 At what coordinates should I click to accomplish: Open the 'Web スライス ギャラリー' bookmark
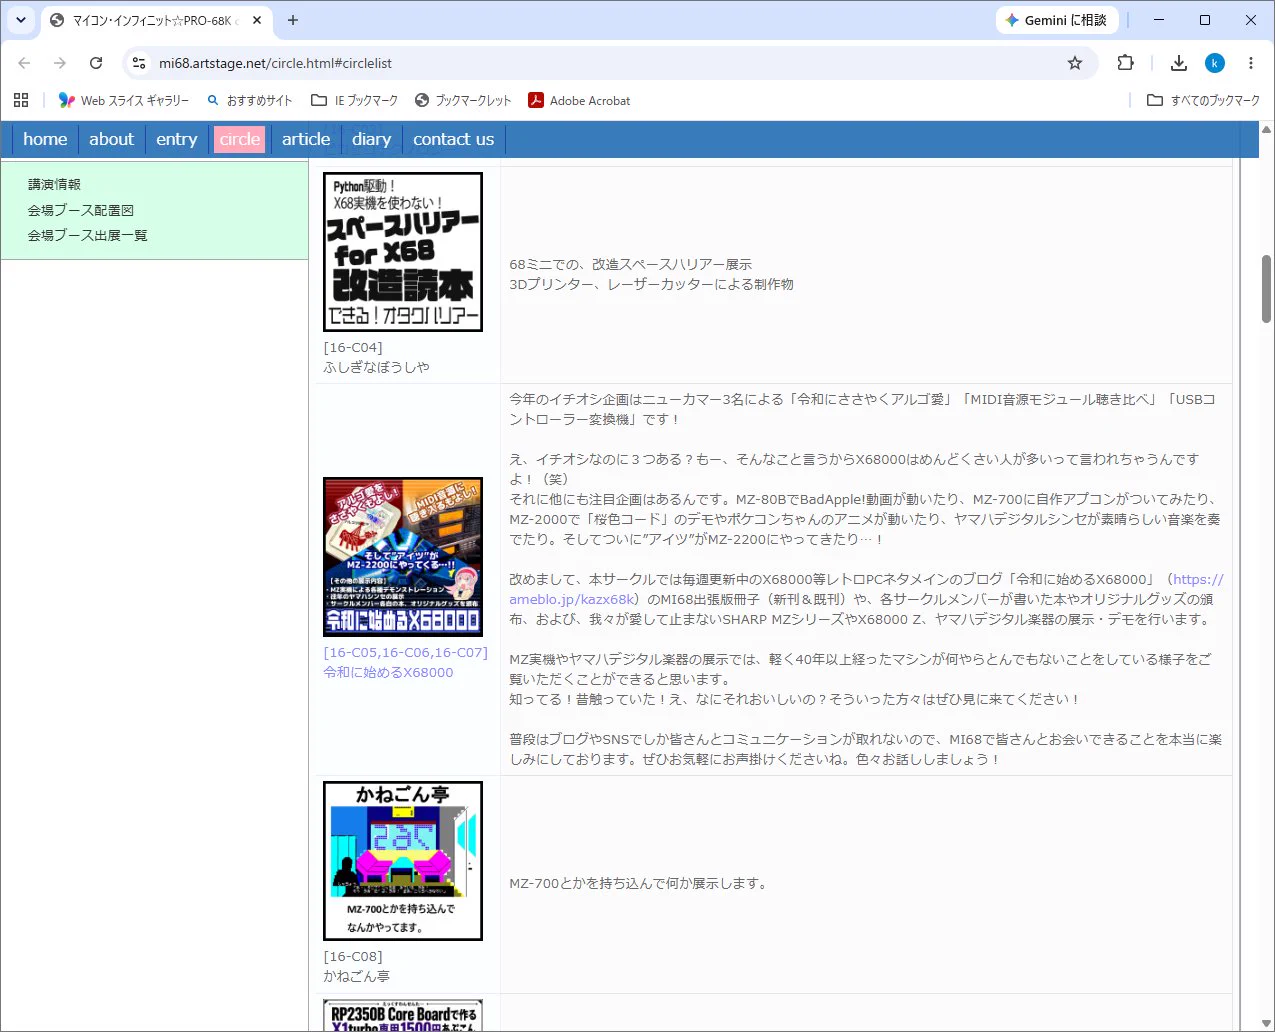124,100
